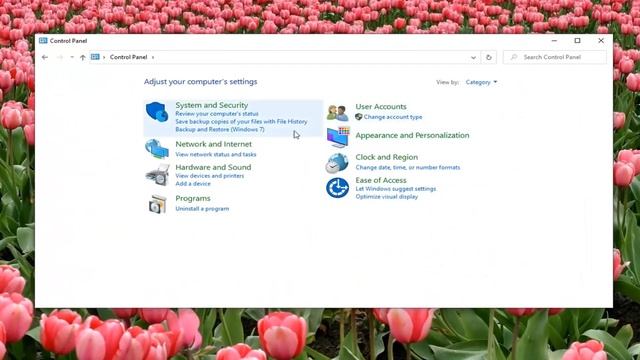Image resolution: width=640 pixels, height=360 pixels.
Task: Open Backup and Restore (Windows 7)
Action: [x=220, y=129]
